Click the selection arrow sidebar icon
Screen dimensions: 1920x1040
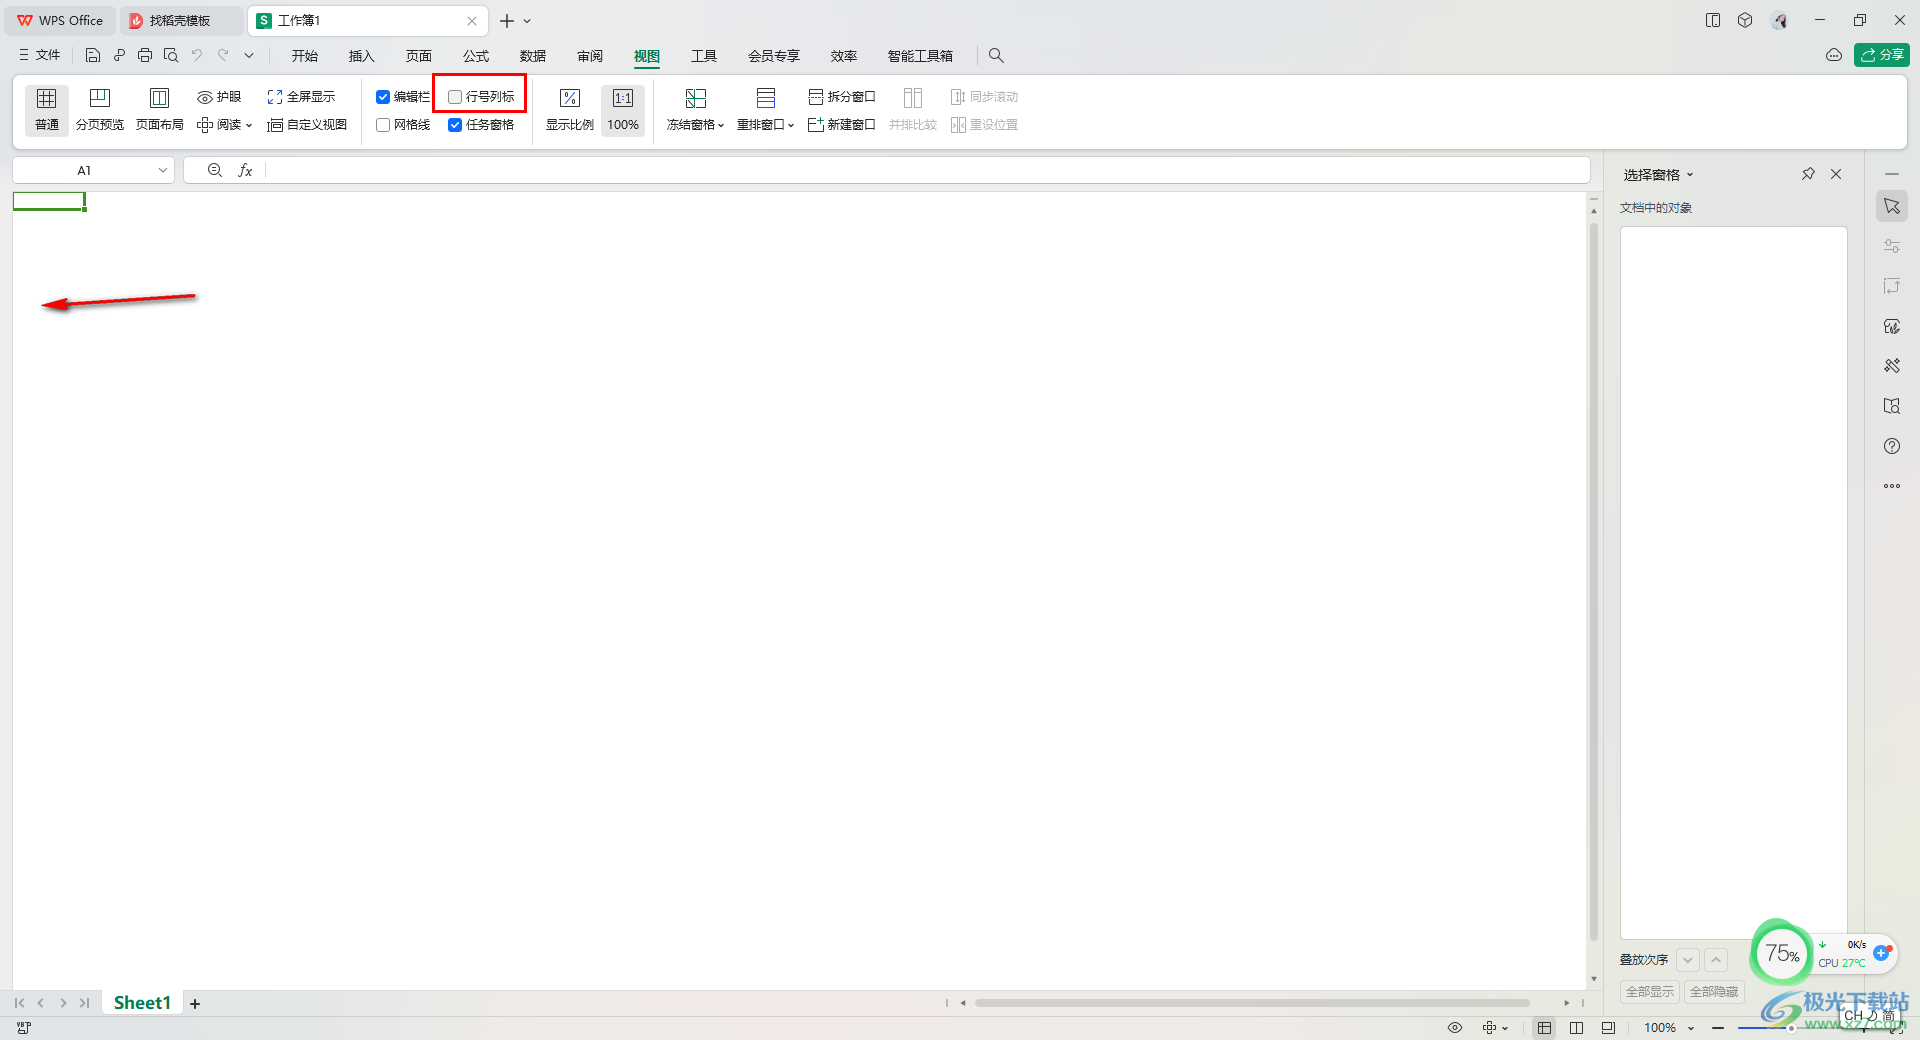click(x=1892, y=206)
